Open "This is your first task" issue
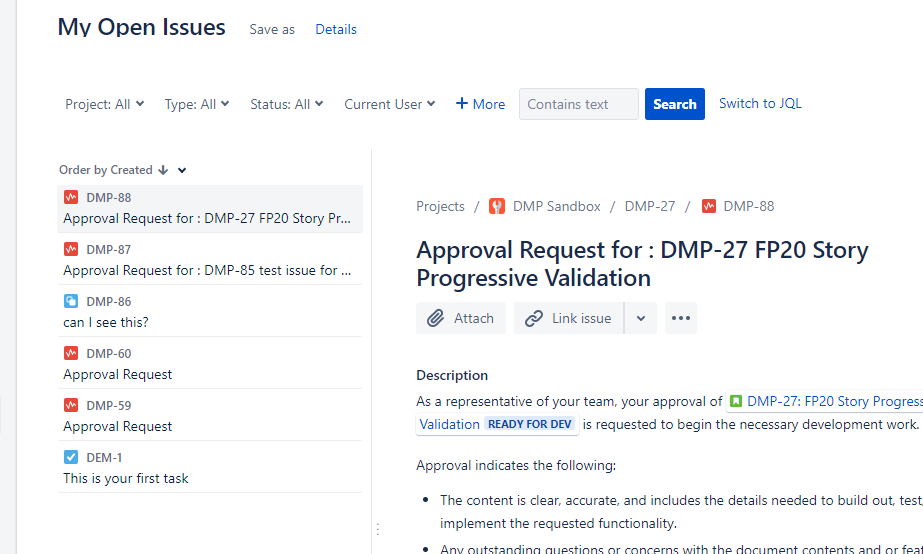923x554 pixels. (x=210, y=467)
